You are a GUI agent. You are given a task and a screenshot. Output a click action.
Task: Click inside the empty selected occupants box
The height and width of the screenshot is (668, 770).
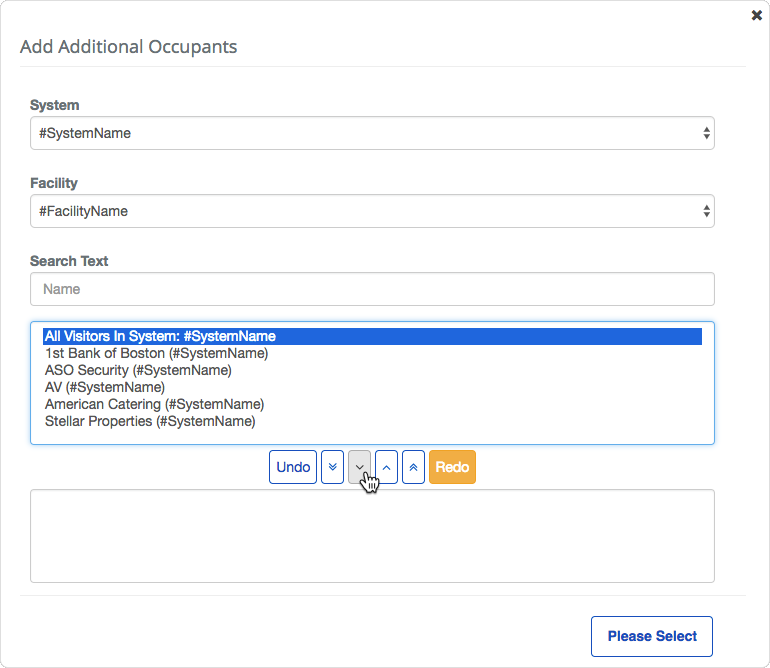point(372,535)
